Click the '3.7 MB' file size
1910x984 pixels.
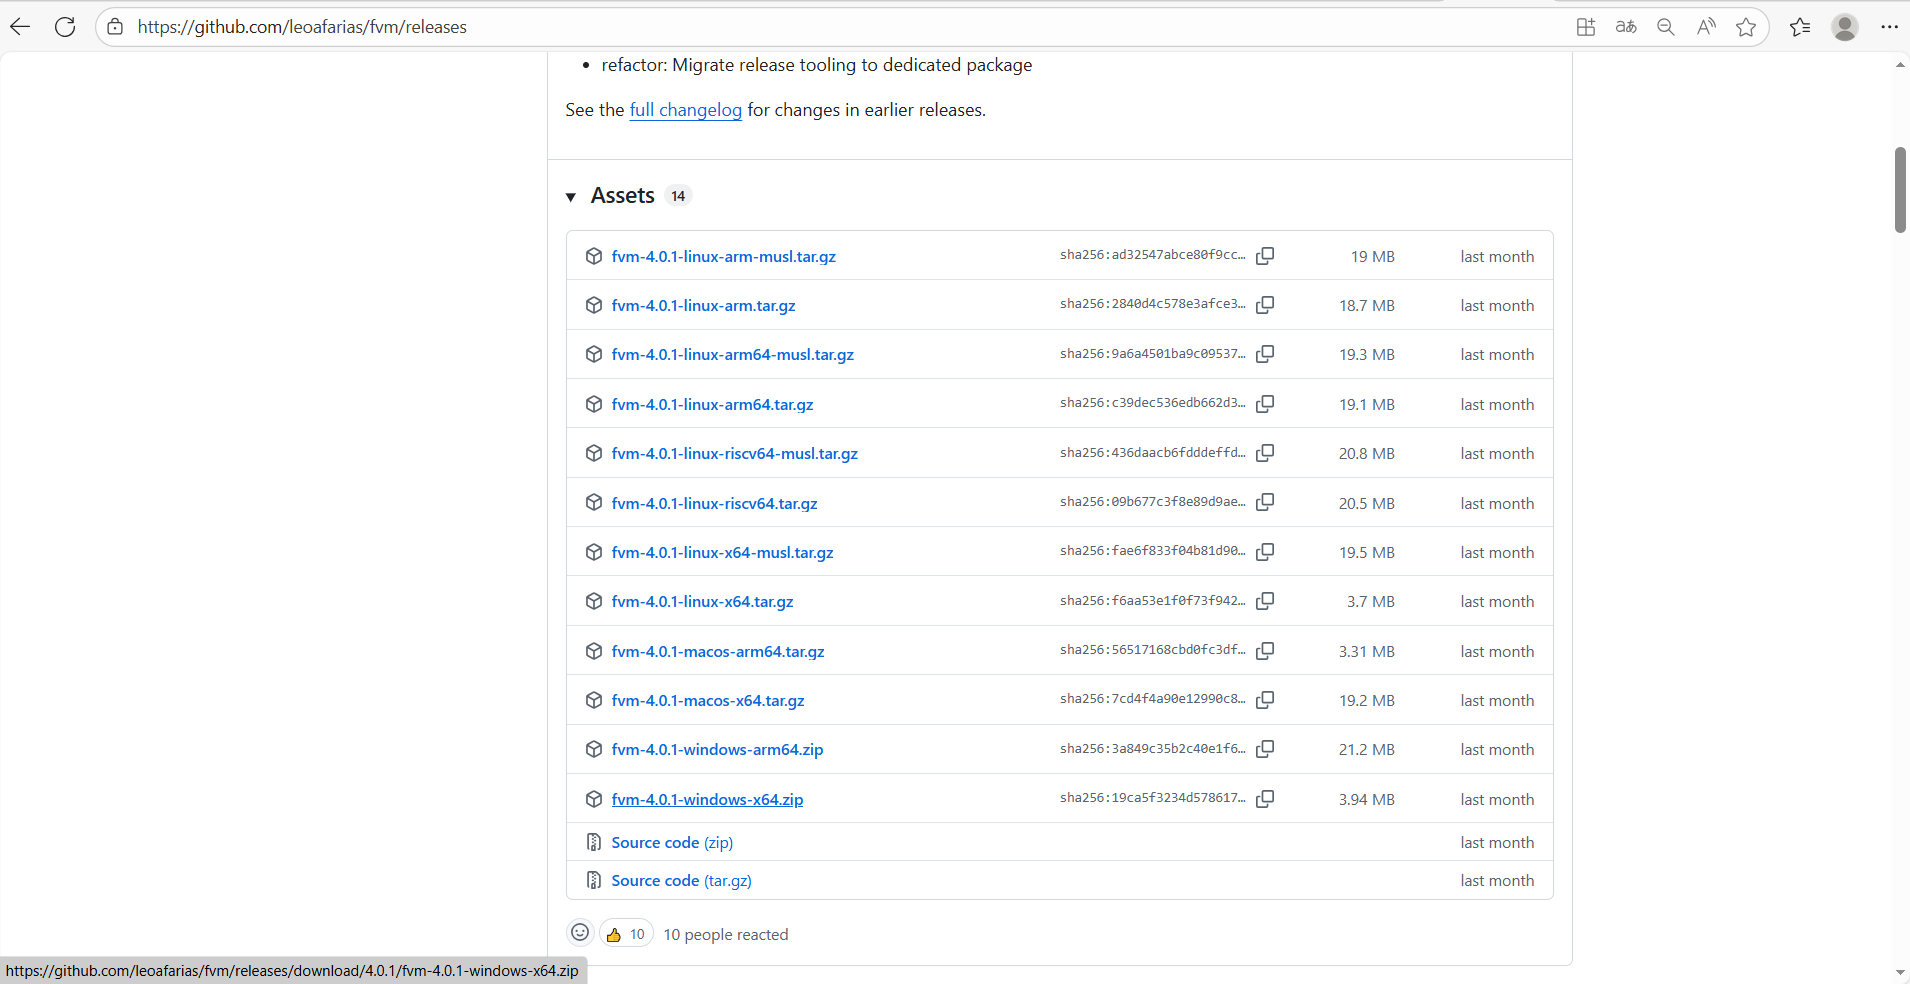pyautogui.click(x=1371, y=602)
